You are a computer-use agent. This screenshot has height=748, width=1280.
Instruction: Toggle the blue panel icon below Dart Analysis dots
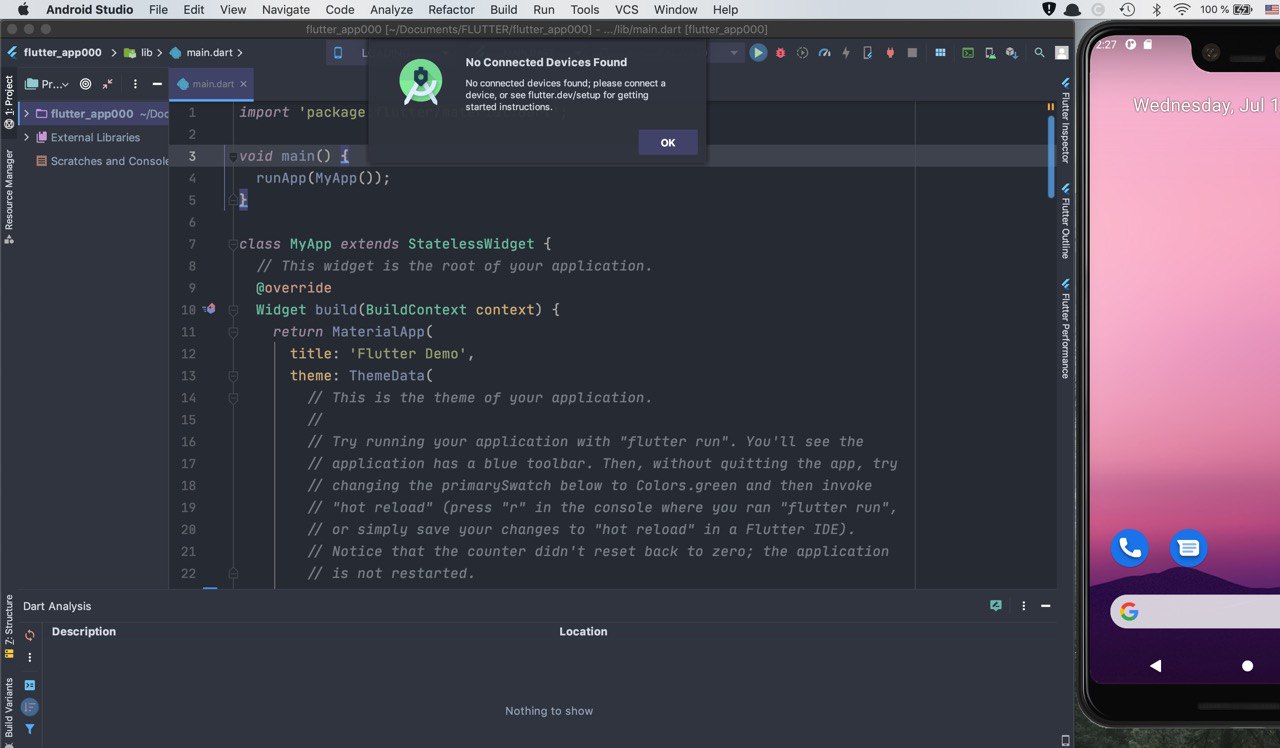pos(30,685)
